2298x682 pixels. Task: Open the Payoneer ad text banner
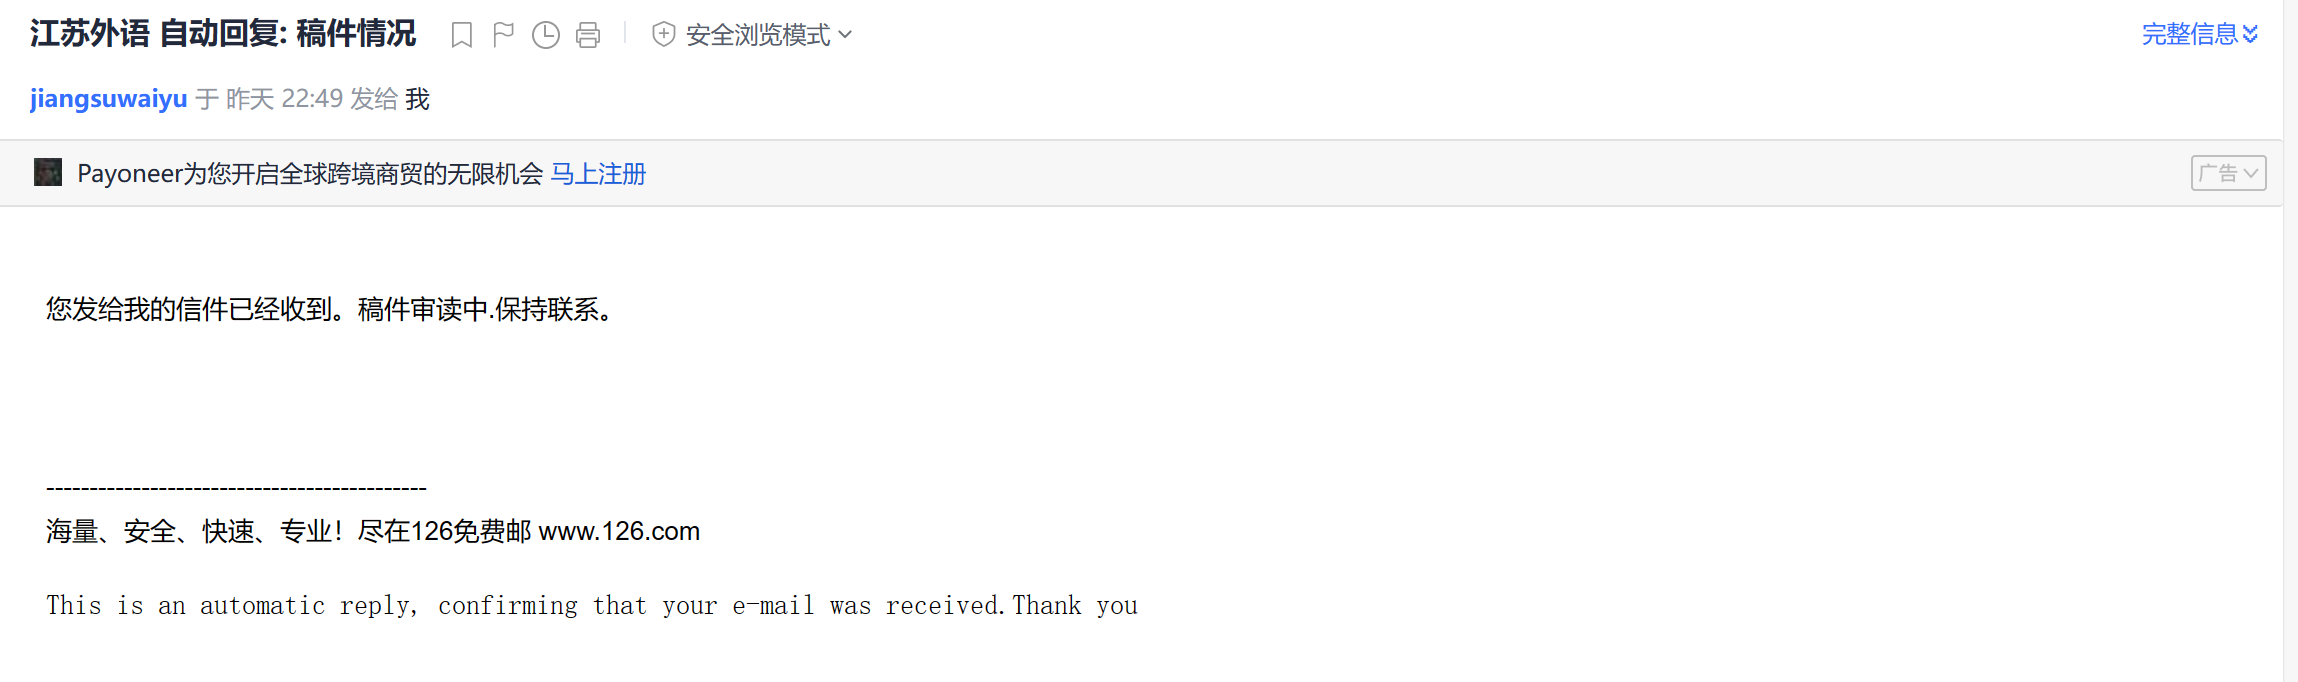pyautogui.click(x=310, y=174)
